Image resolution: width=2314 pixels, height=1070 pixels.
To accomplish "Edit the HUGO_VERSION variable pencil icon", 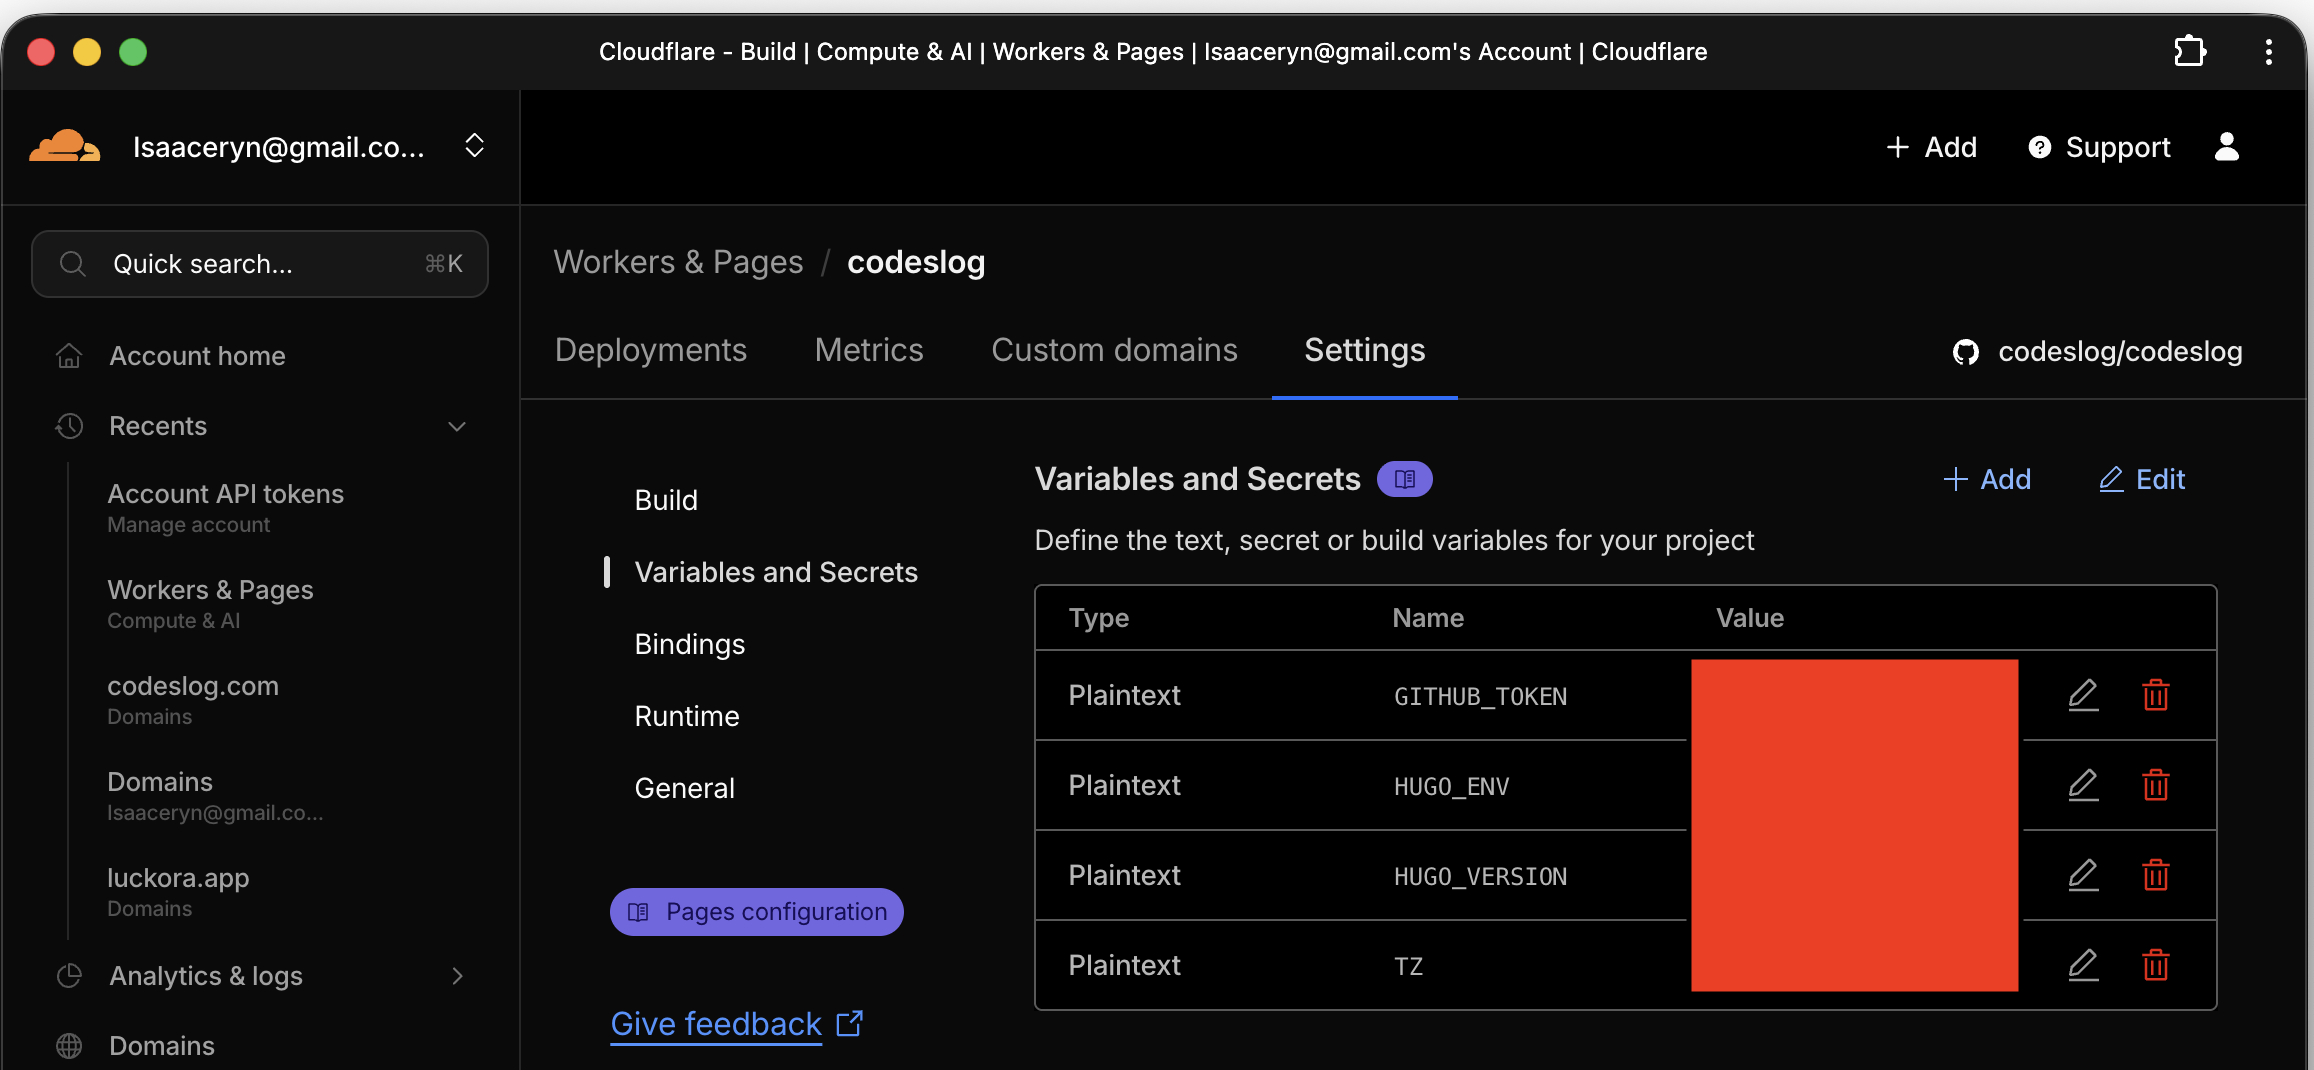I will pos(2083,875).
